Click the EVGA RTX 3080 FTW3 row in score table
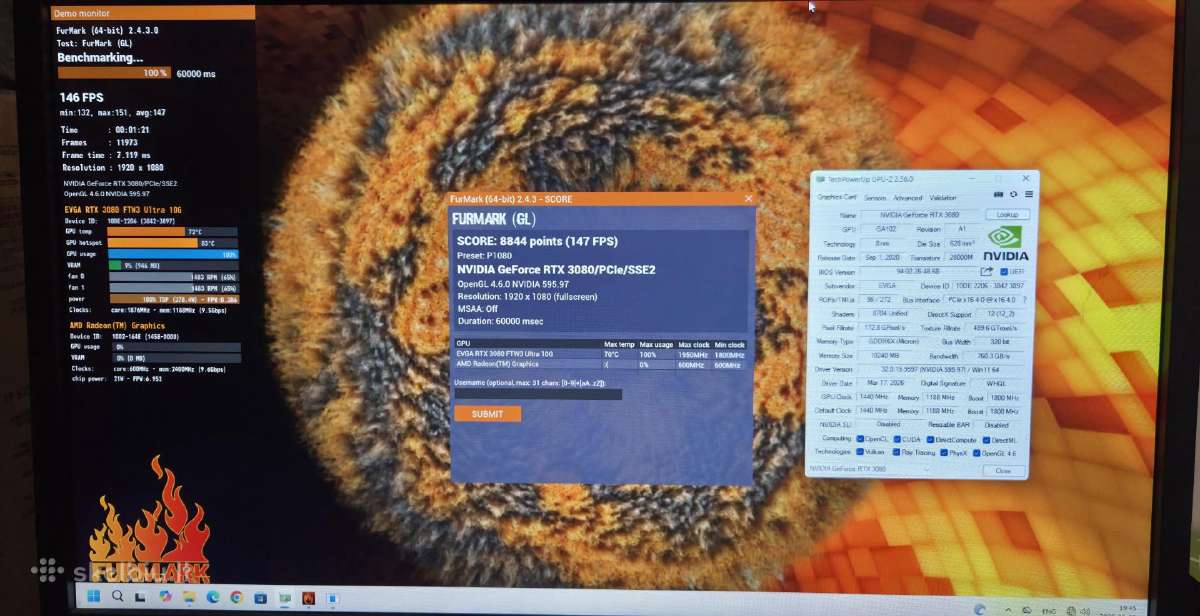 (x=600, y=354)
